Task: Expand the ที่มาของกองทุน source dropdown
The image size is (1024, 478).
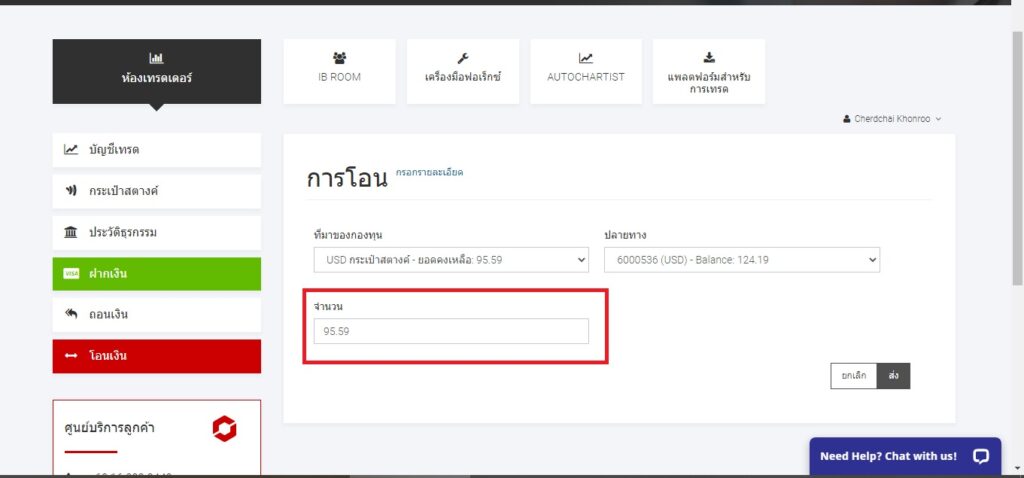Action: tap(451, 260)
